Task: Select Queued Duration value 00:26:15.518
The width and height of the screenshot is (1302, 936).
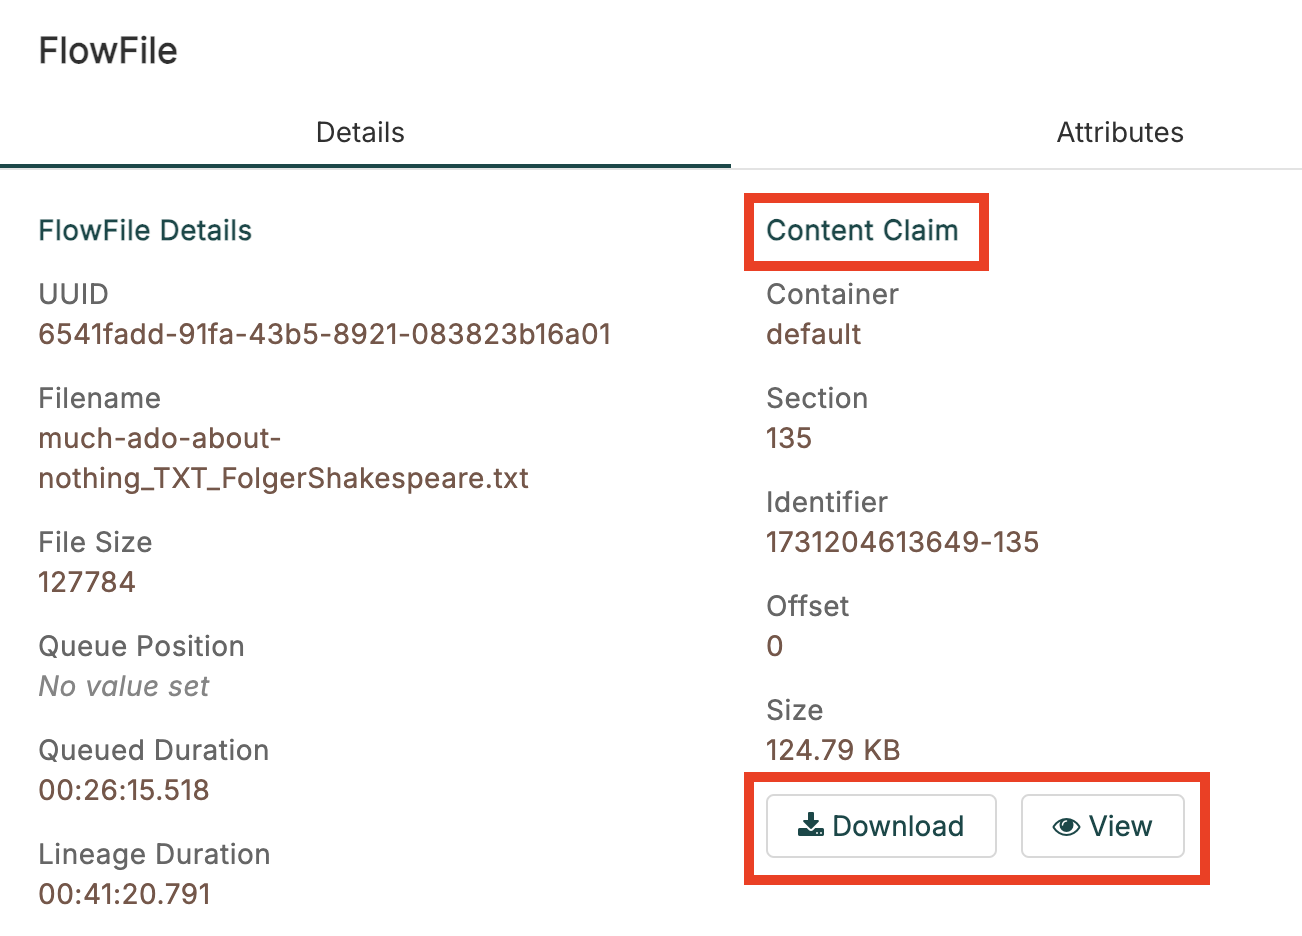Action: [x=124, y=790]
